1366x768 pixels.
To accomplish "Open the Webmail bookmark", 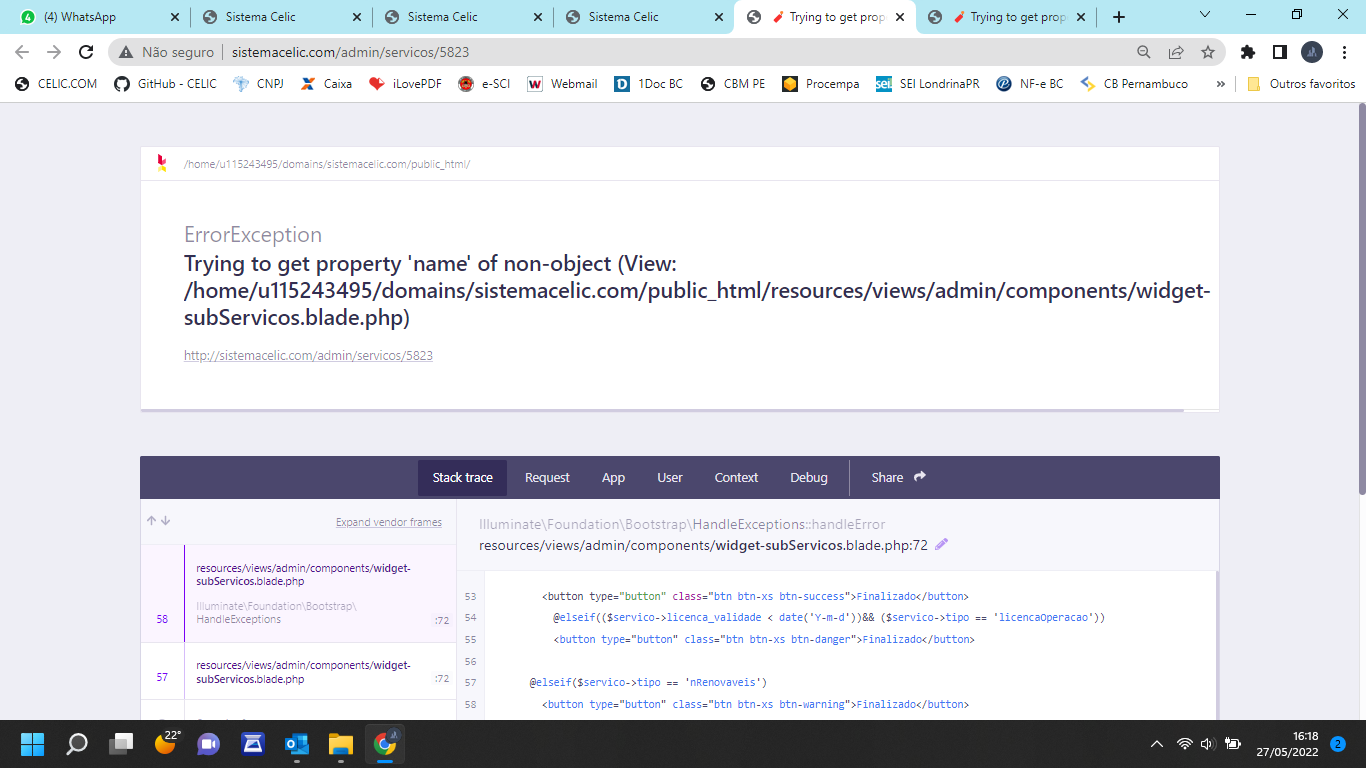I will (562, 84).
